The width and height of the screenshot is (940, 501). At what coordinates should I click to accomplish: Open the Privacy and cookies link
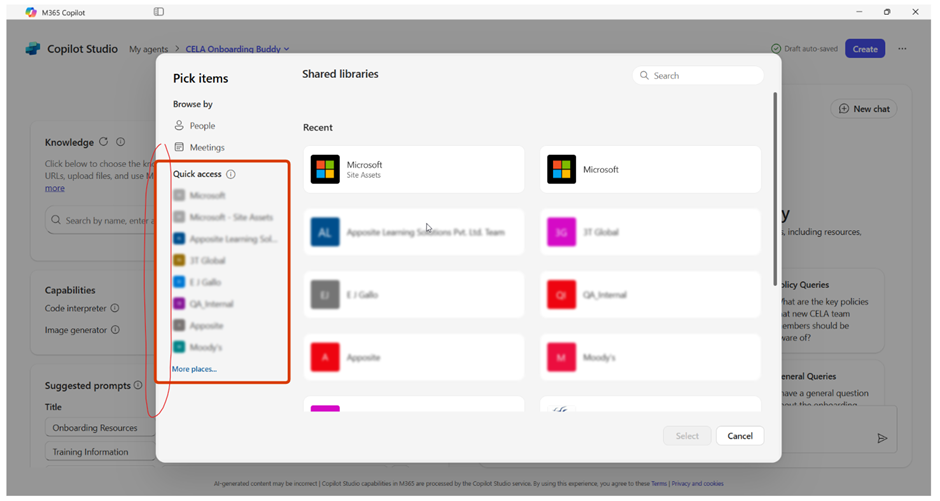pos(697,484)
